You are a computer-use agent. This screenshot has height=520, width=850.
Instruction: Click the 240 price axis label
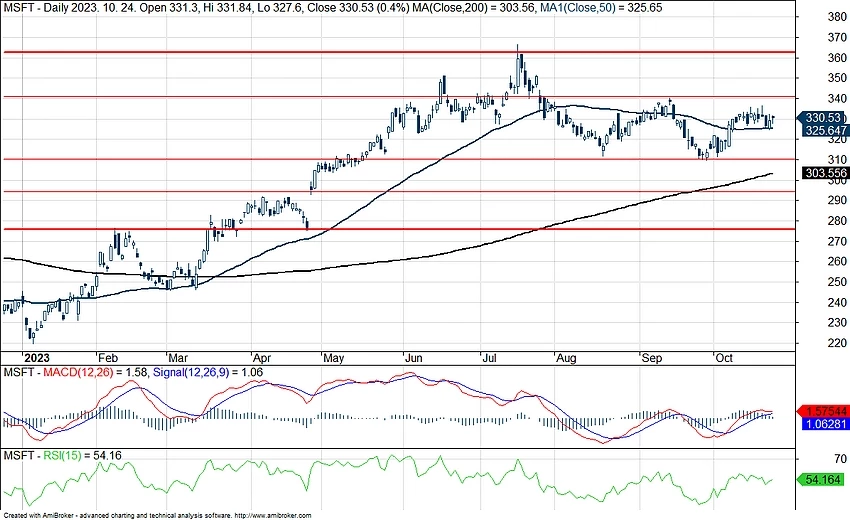tap(838, 302)
